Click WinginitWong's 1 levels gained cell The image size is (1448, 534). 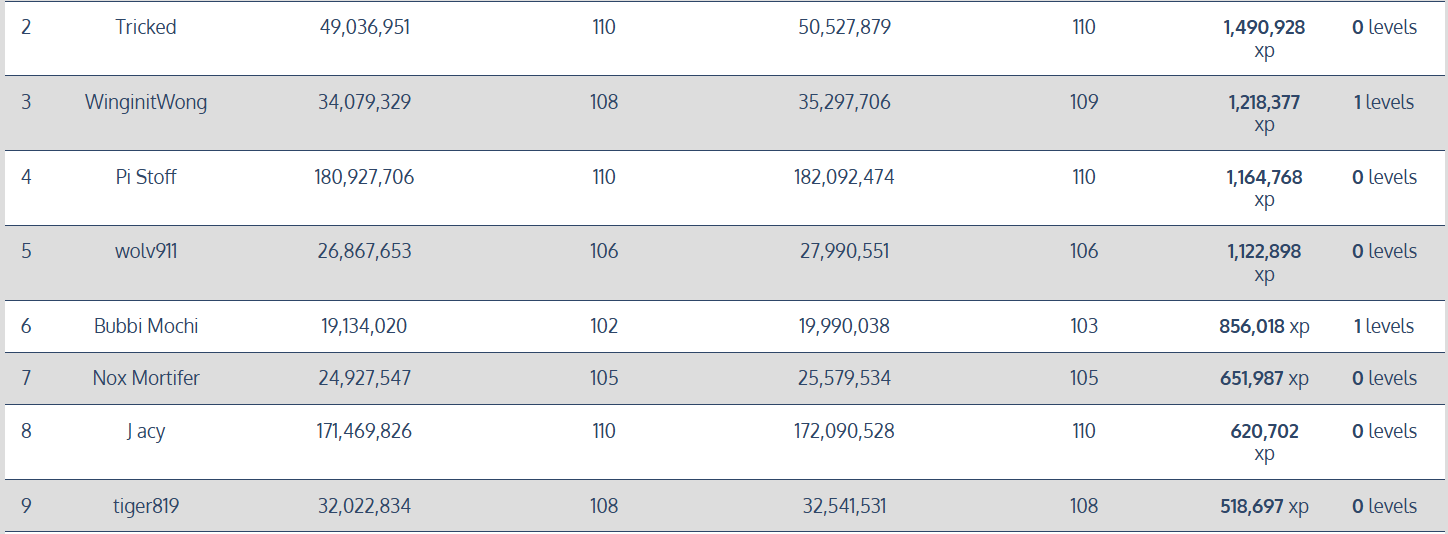[1384, 102]
